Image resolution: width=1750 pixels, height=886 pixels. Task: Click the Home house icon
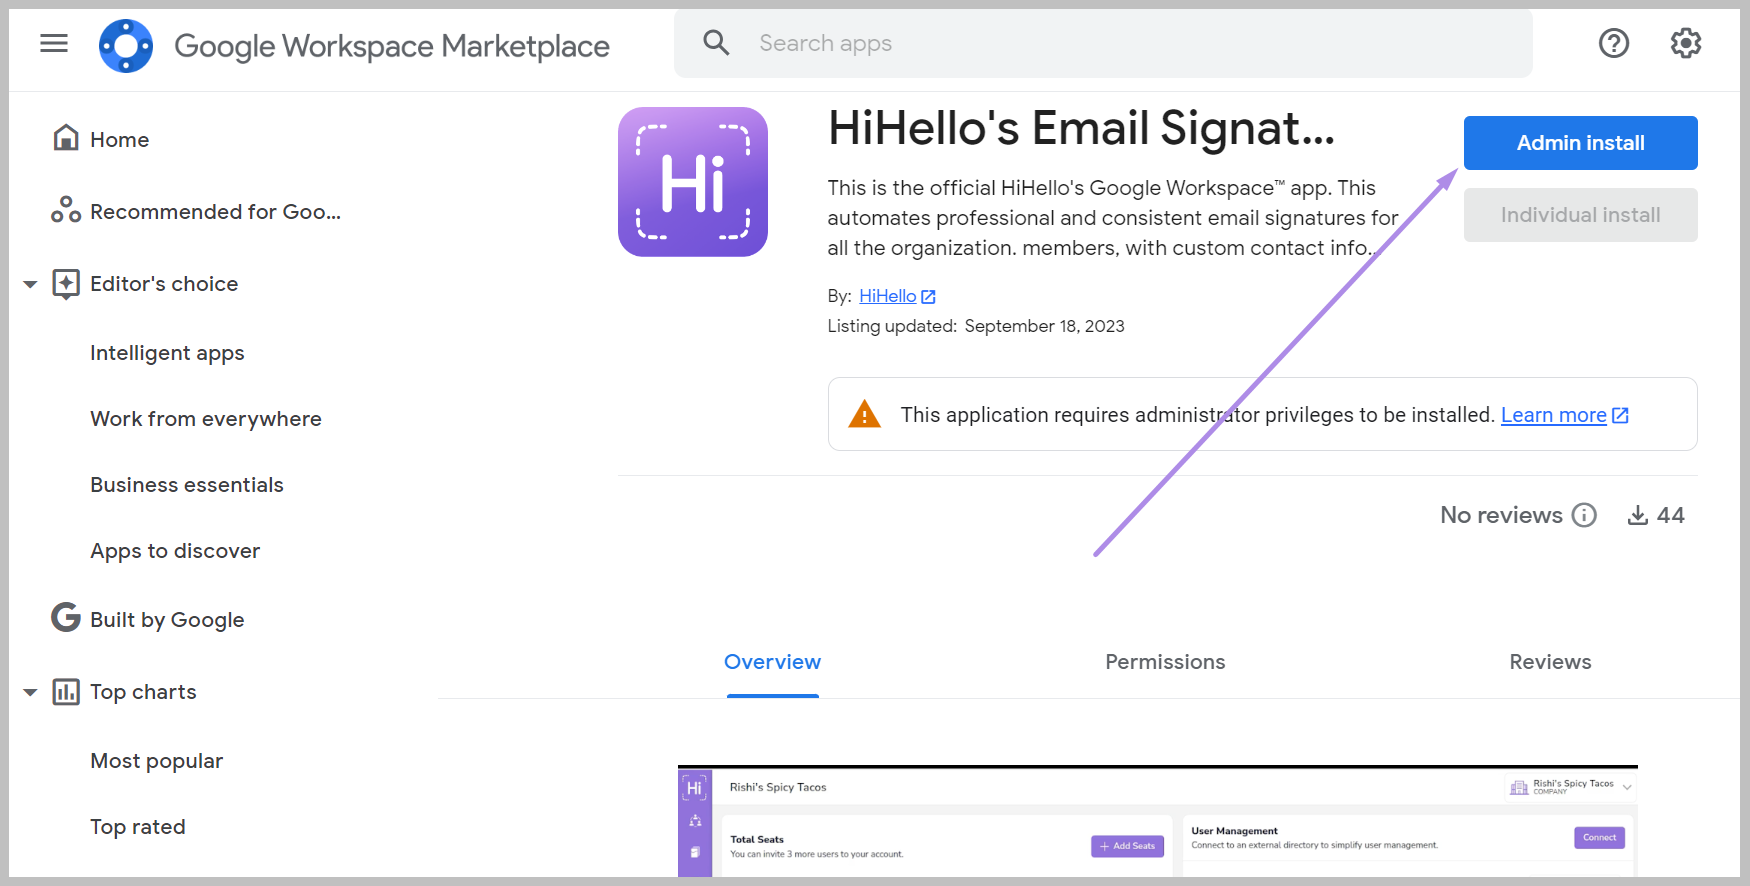tap(66, 138)
